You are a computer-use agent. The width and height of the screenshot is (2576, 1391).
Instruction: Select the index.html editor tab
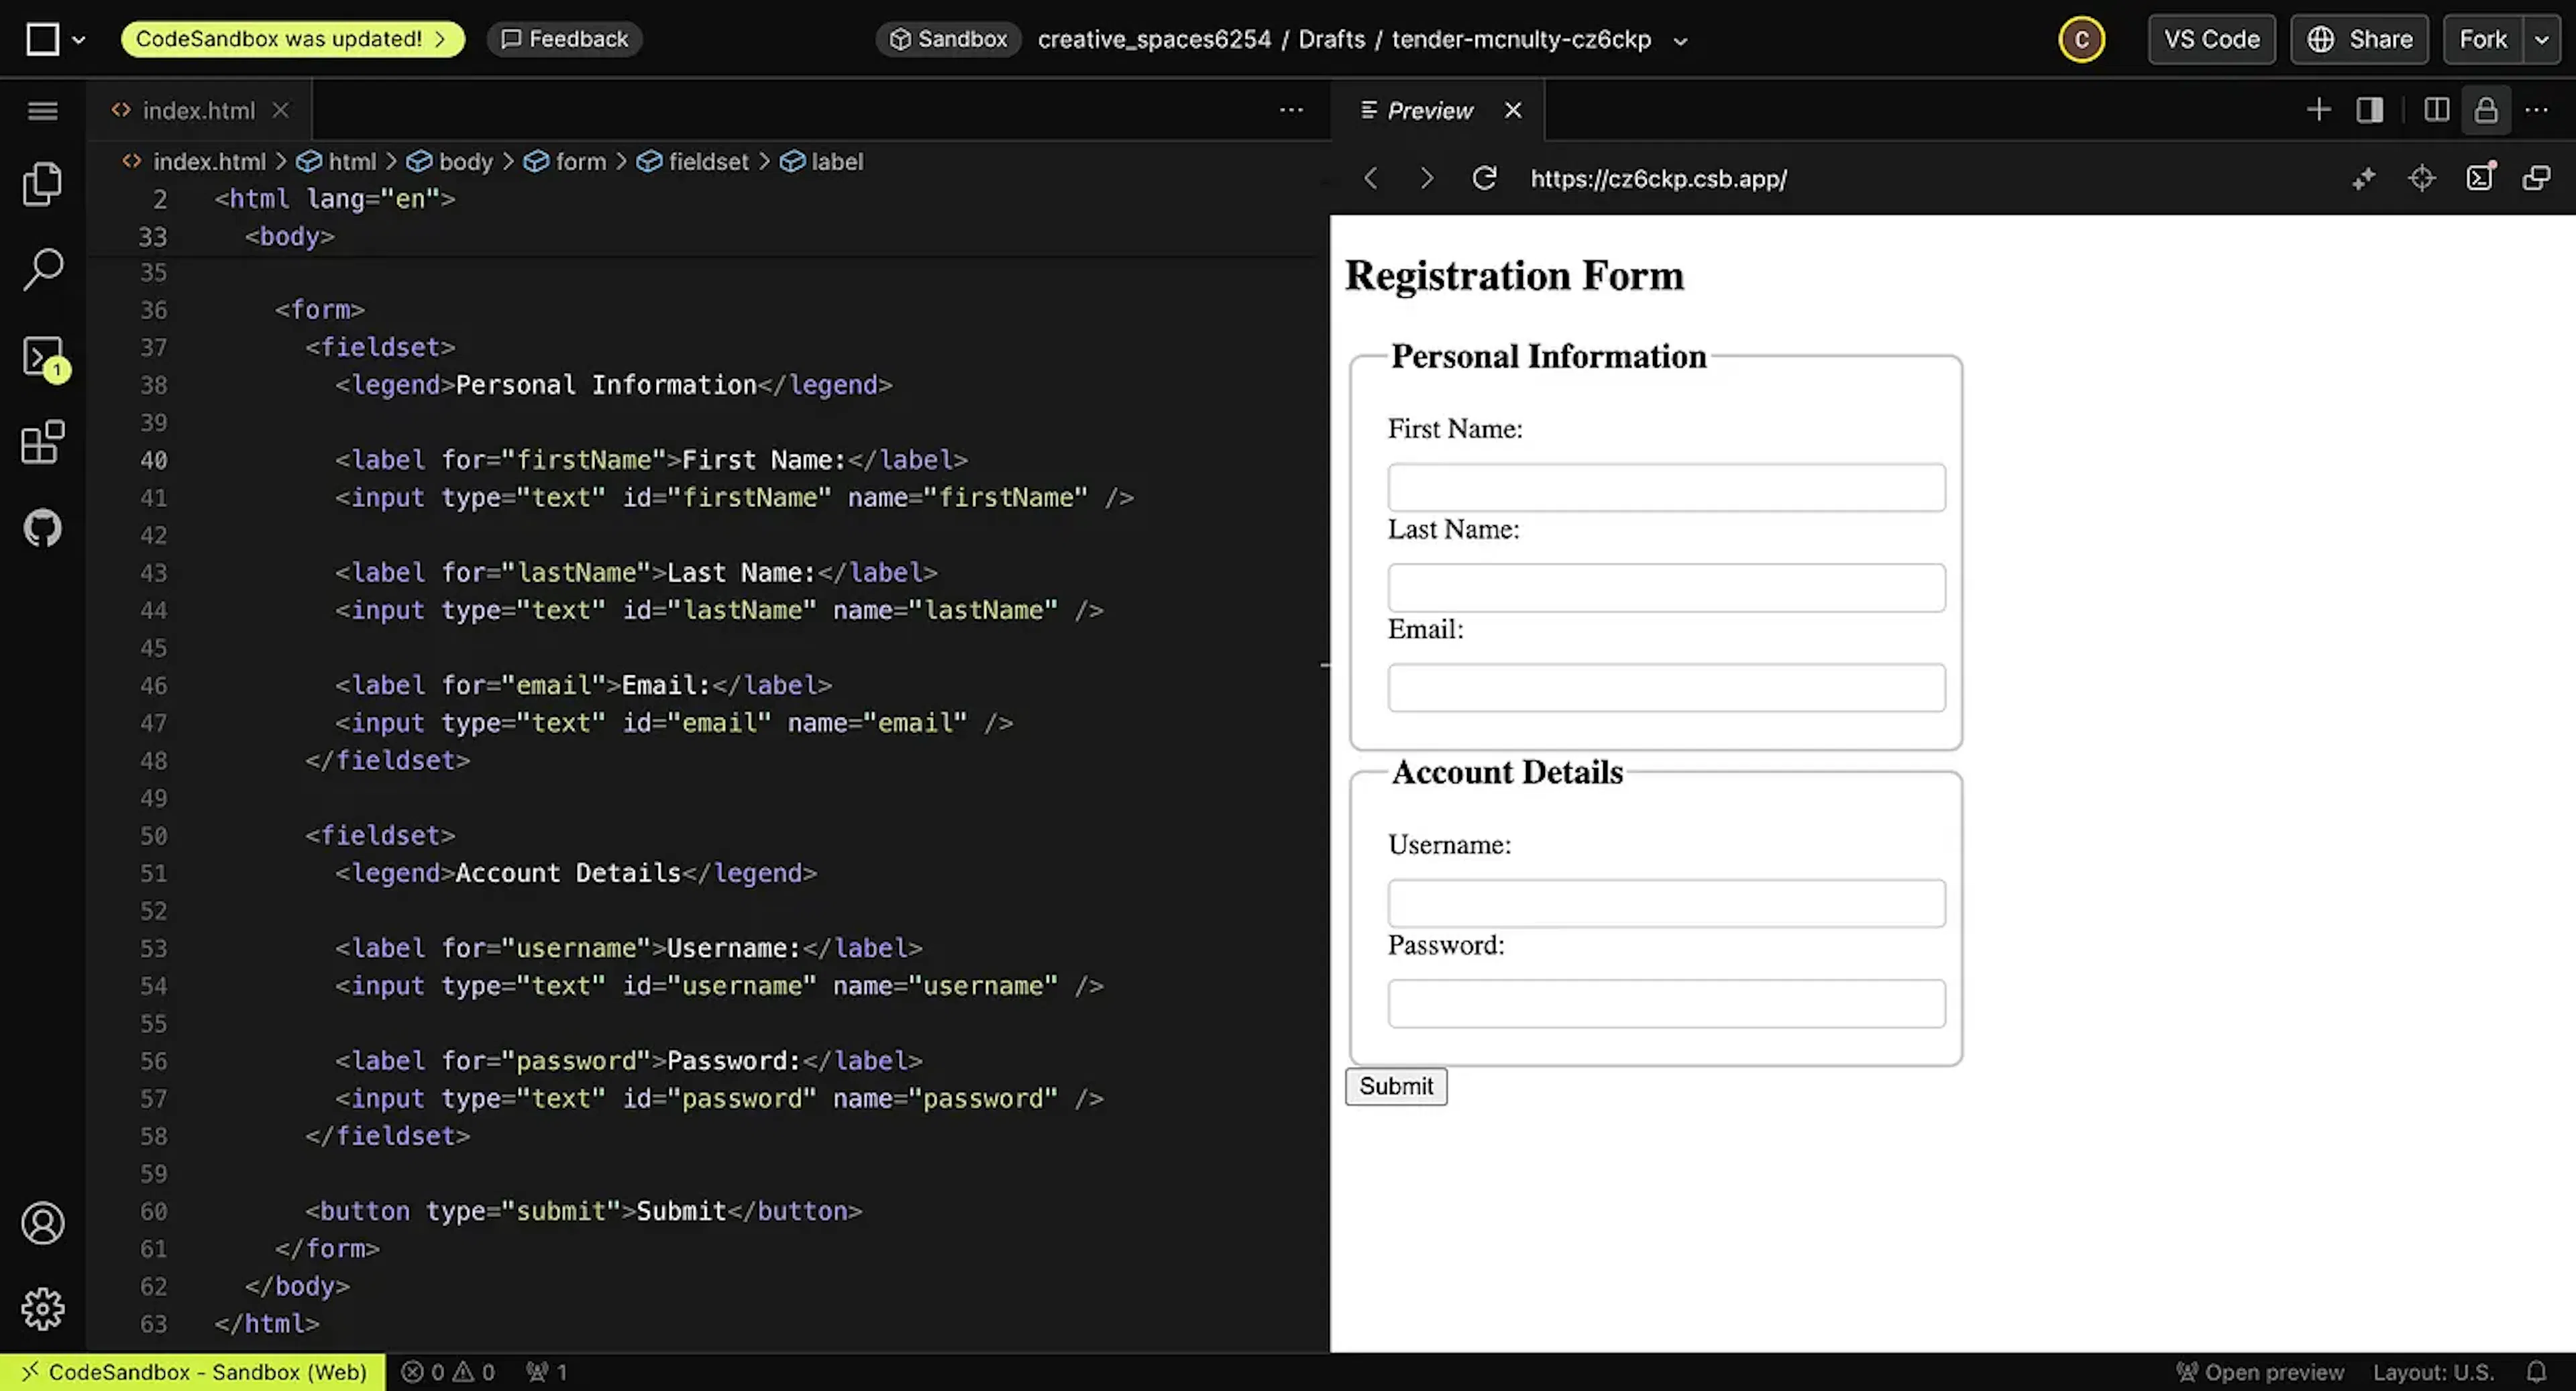198,110
